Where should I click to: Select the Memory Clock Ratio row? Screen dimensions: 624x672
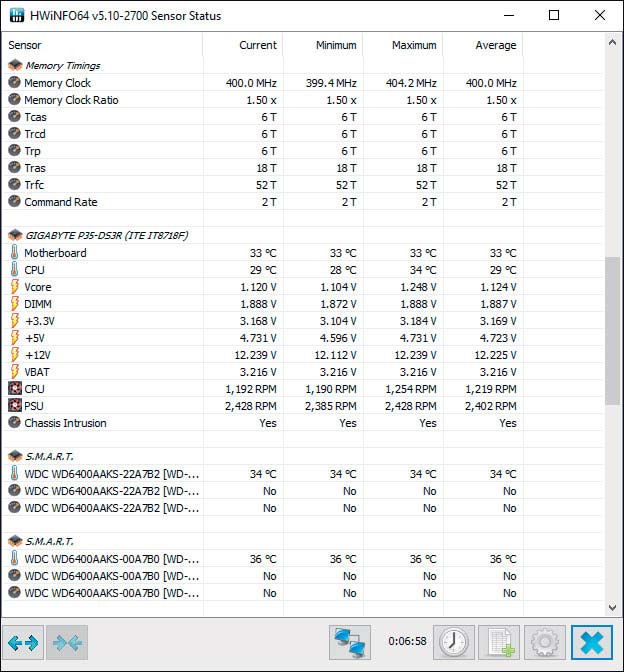[303, 100]
